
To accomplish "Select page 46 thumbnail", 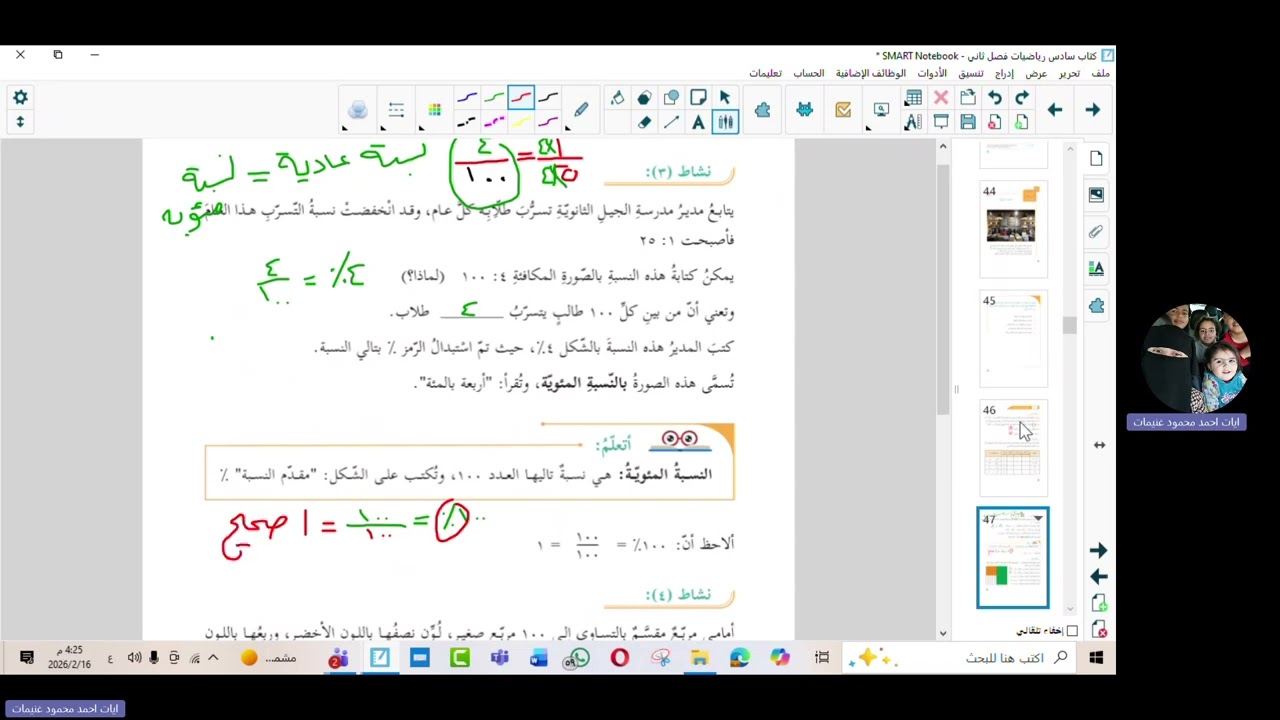I will [1012, 448].
